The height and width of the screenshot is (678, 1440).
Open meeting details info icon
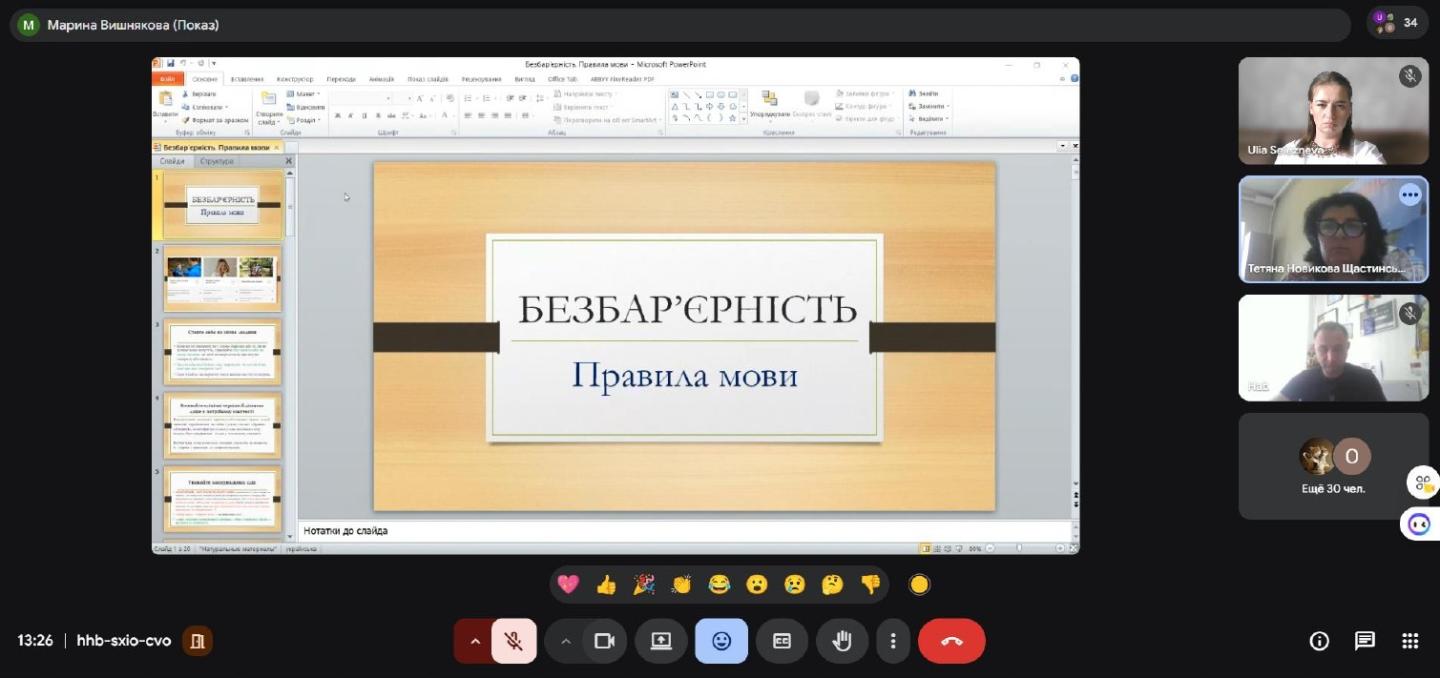point(1319,641)
